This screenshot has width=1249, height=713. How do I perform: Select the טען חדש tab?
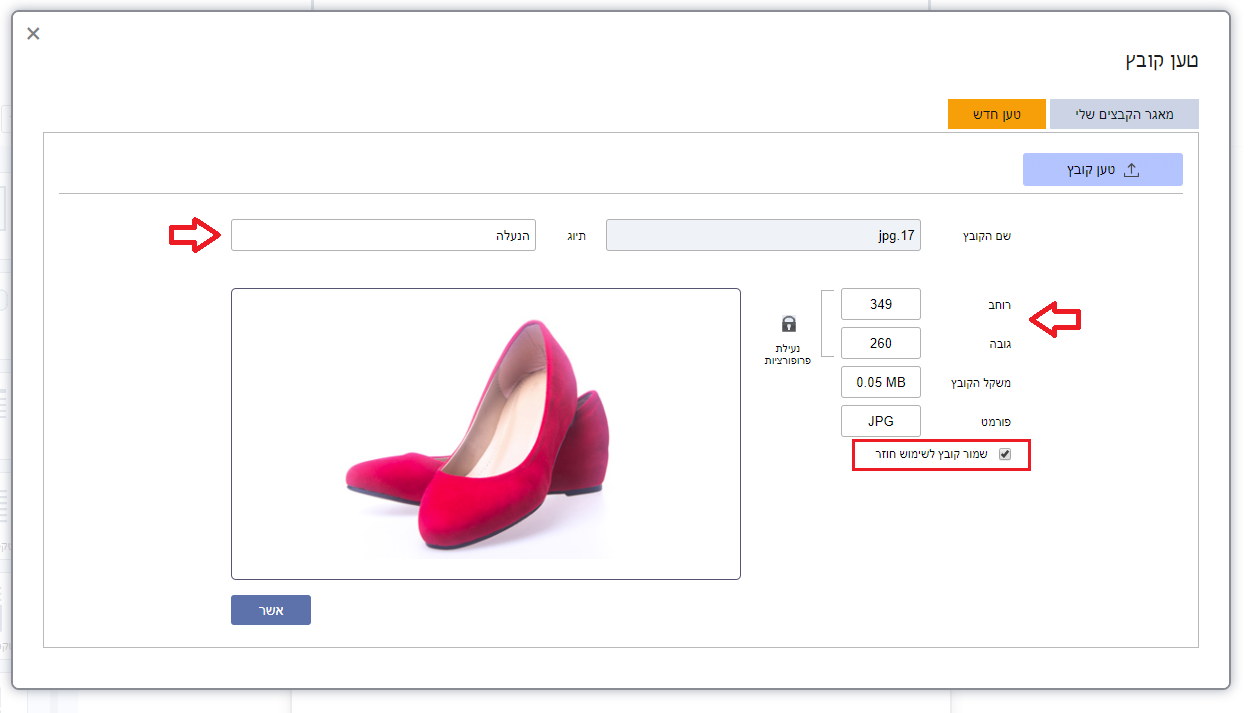pos(997,114)
